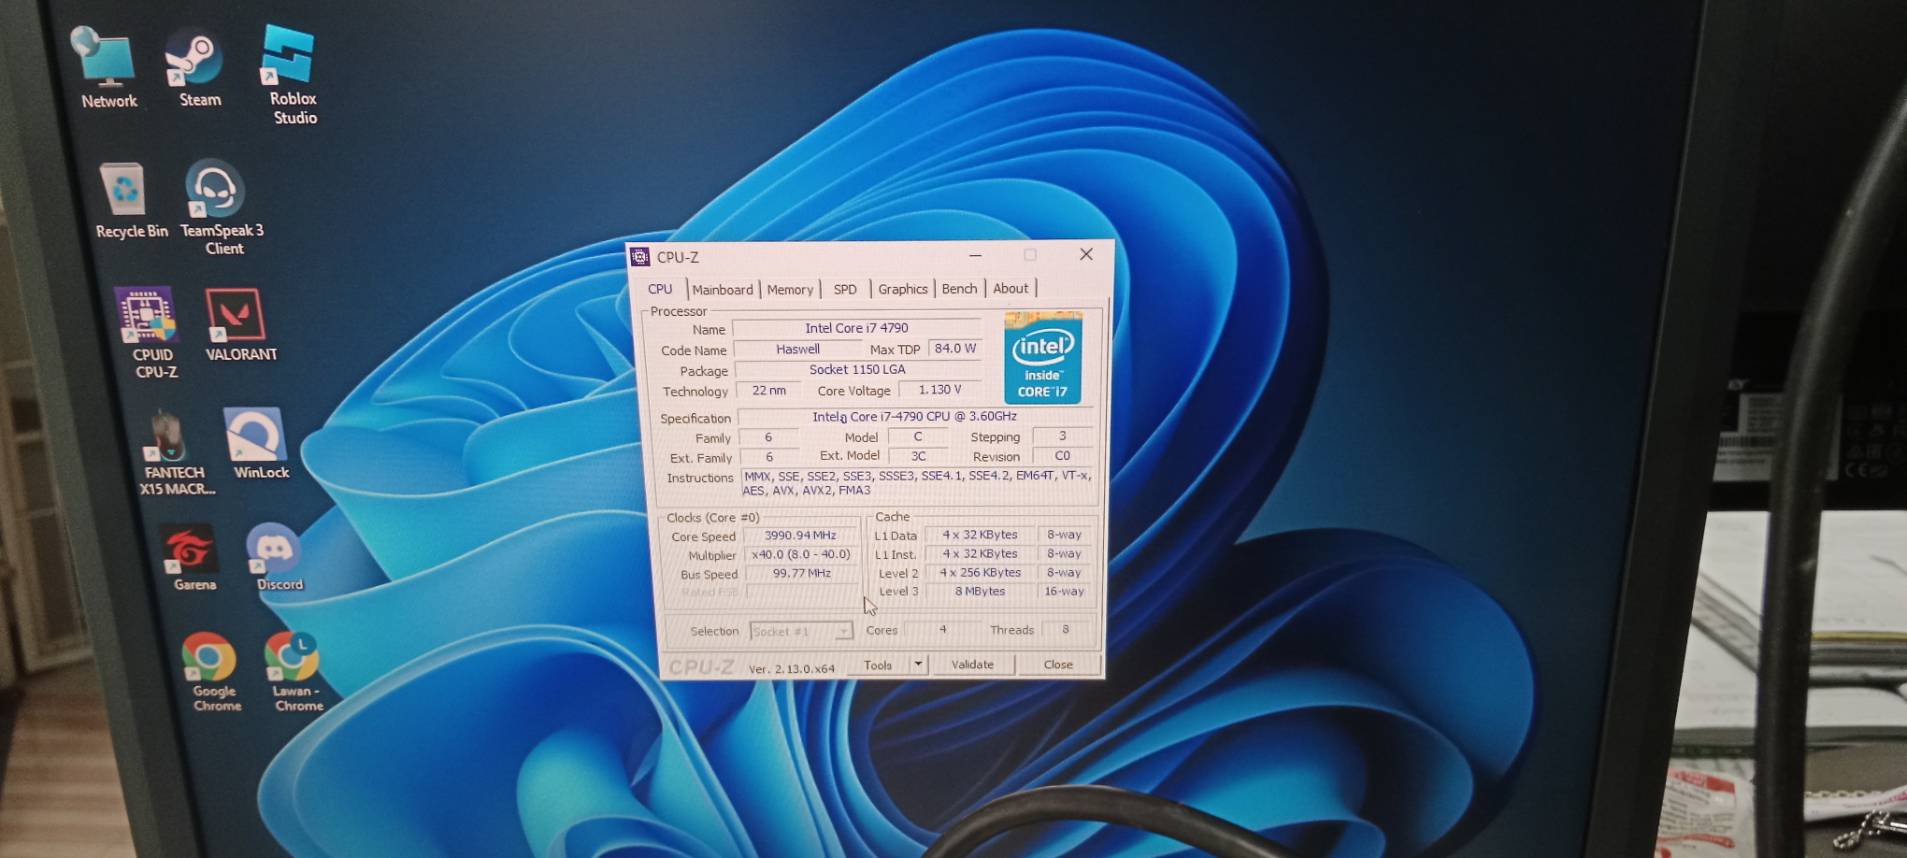The image size is (1907, 858).
Task: Select the CPUID CPU-Z desktop icon
Action: [x=150, y=333]
